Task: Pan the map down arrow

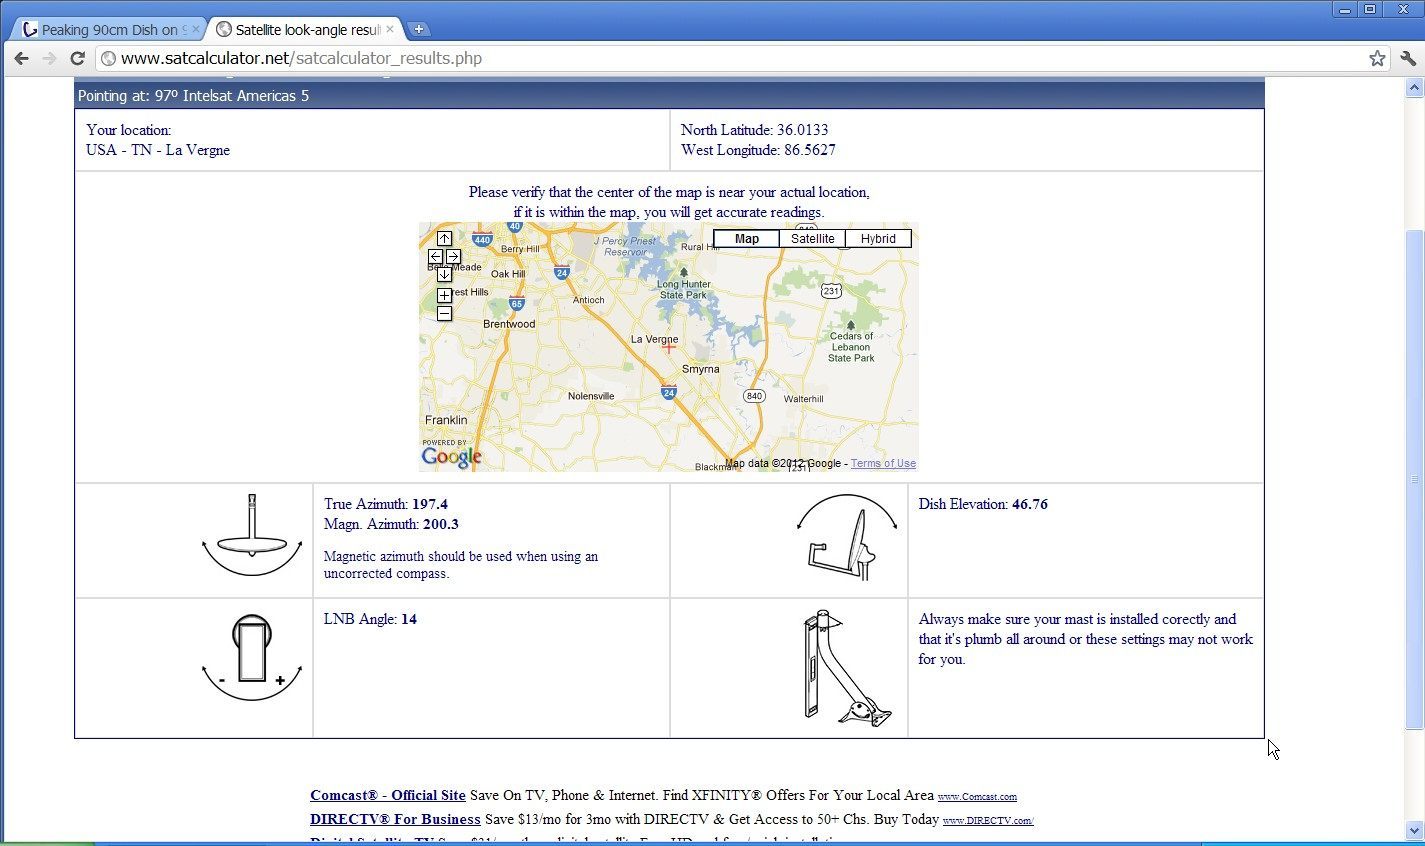Action: 444,274
